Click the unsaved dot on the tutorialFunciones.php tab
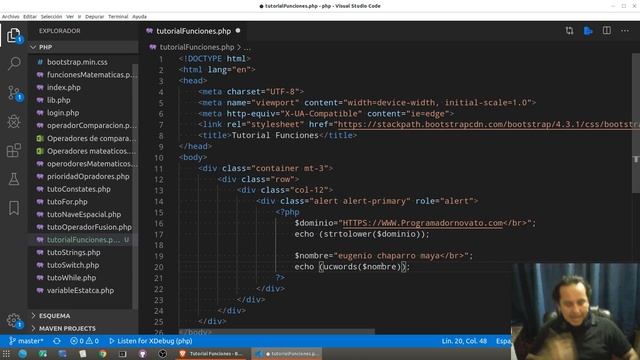640x360 pixels. click(238, 31)
